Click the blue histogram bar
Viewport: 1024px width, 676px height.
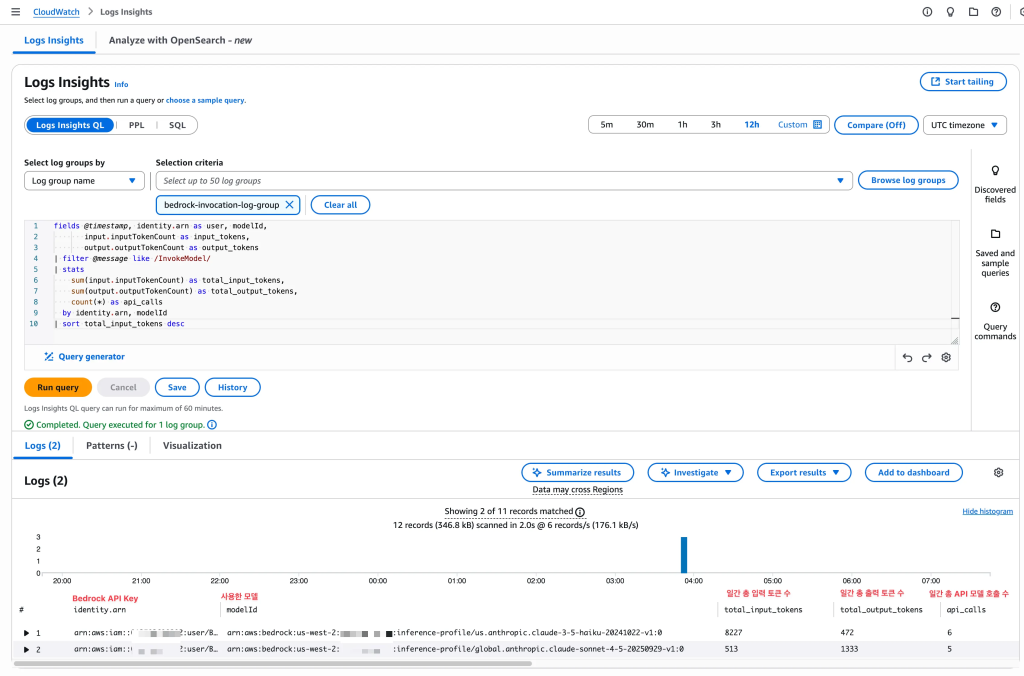tap(684, 554)
